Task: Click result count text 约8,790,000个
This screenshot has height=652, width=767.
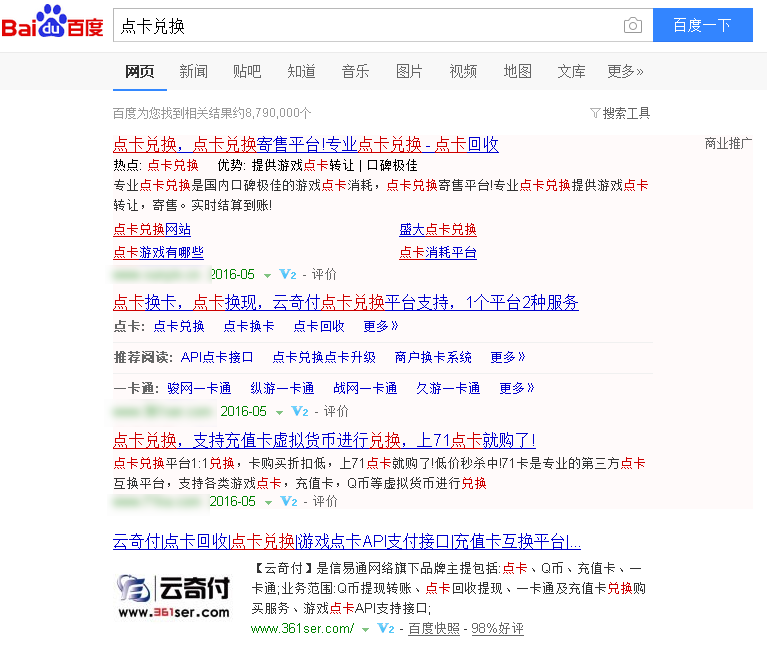Action: click(x=272, y=113)
